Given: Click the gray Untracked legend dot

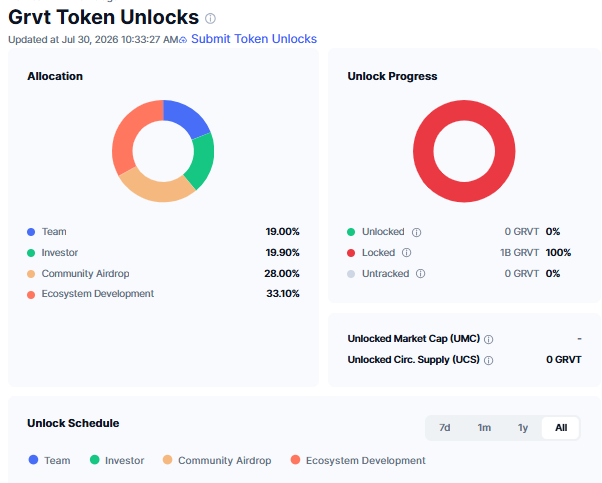Looking at the screenshot, I should (x=351, y=274).
